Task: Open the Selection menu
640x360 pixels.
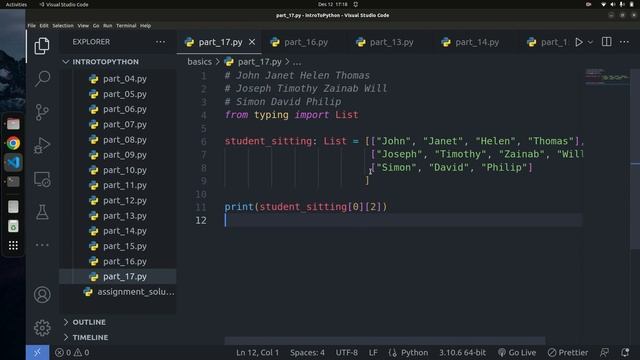Action: click(x=63, y=26)
